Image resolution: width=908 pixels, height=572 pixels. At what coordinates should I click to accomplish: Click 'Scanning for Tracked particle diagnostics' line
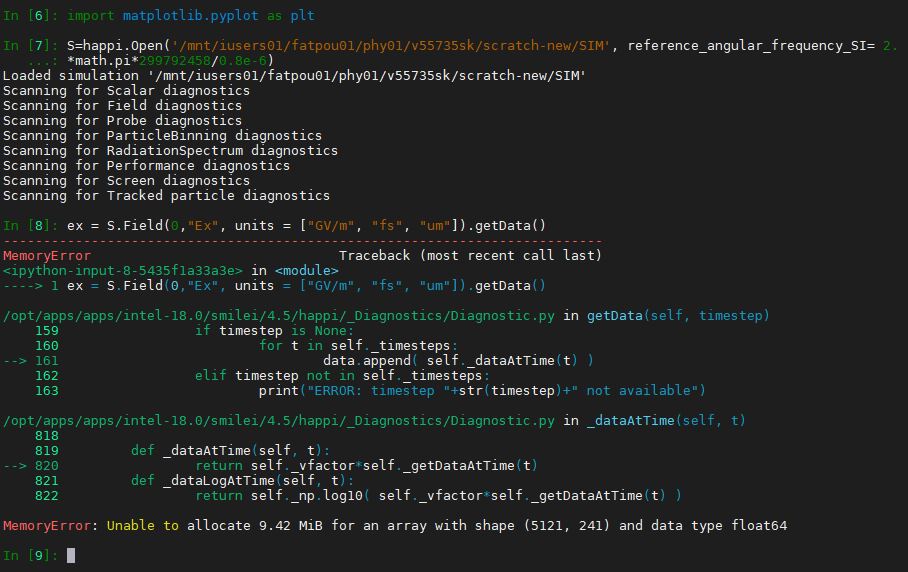click(x=166, y=196)
